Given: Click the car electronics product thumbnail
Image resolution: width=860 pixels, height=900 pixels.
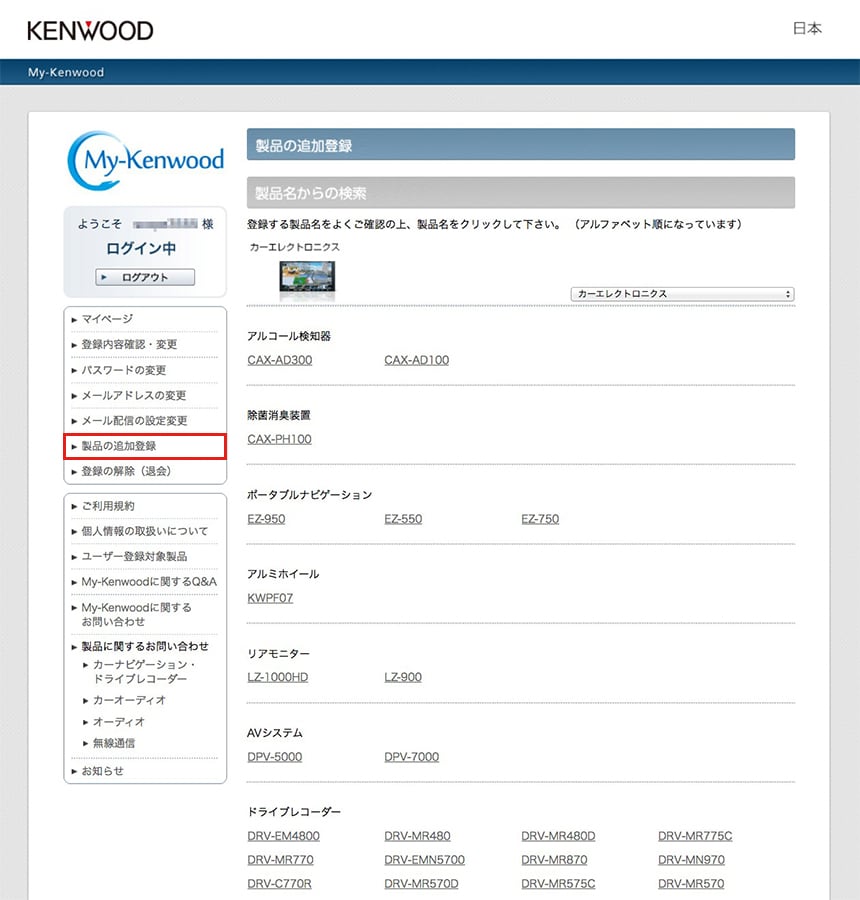Looking at the screenshot, I should click(307, 275).
